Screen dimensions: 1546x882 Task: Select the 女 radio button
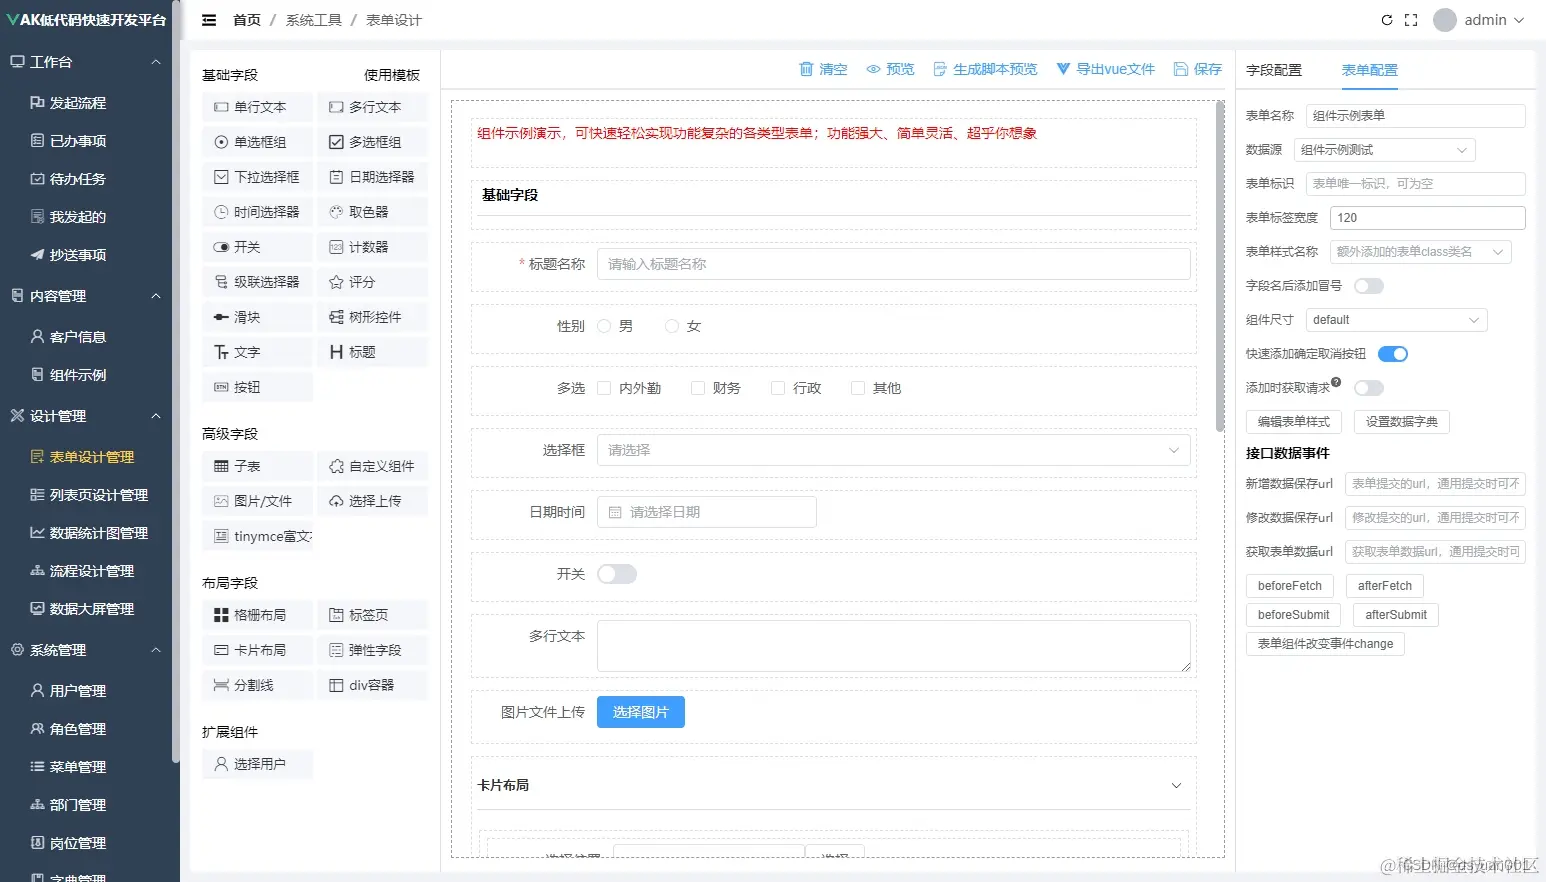point(671,325)
